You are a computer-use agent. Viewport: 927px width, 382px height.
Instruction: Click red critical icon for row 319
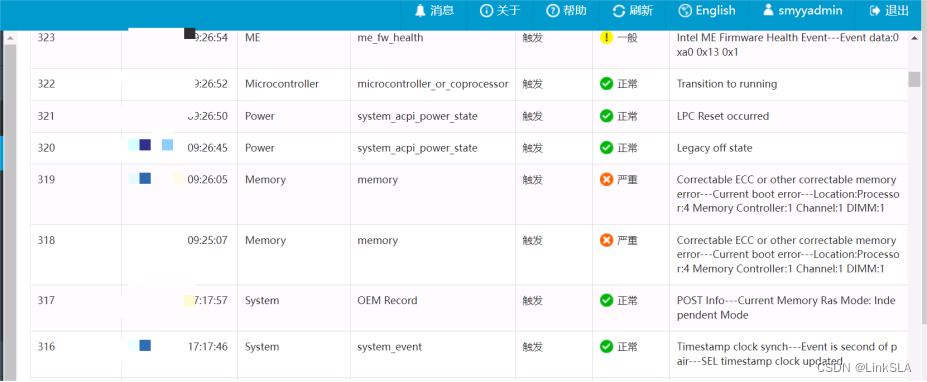(x=606, y=180)
